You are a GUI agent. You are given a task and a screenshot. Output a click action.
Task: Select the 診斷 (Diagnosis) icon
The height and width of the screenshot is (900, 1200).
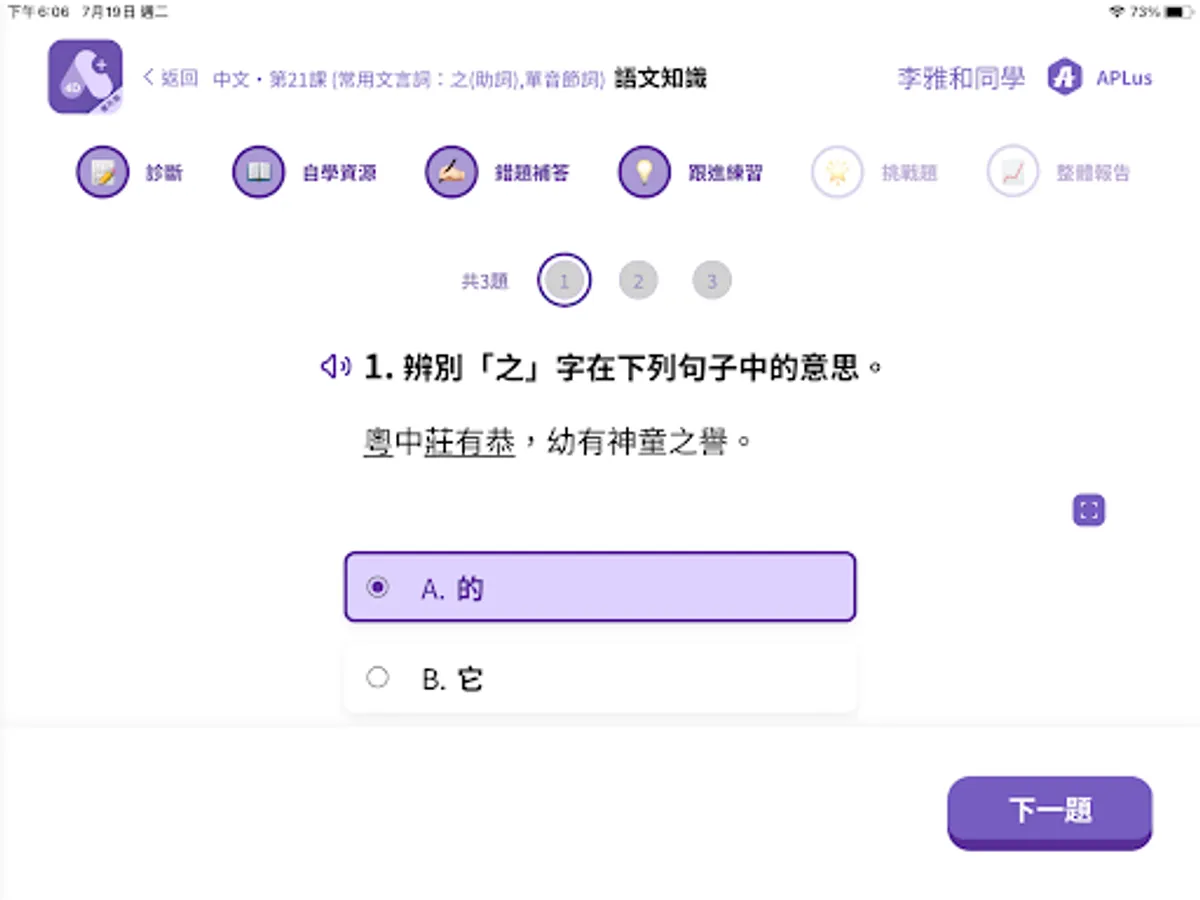click(103, 171)
